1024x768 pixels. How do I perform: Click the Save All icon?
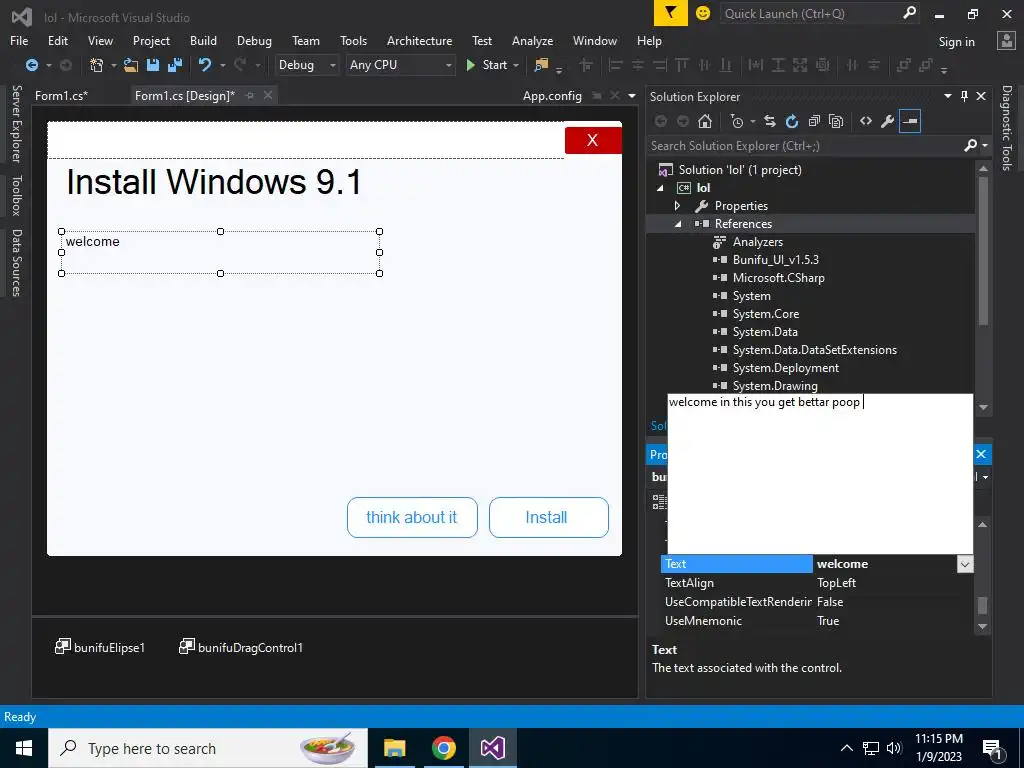click(174, 65)
